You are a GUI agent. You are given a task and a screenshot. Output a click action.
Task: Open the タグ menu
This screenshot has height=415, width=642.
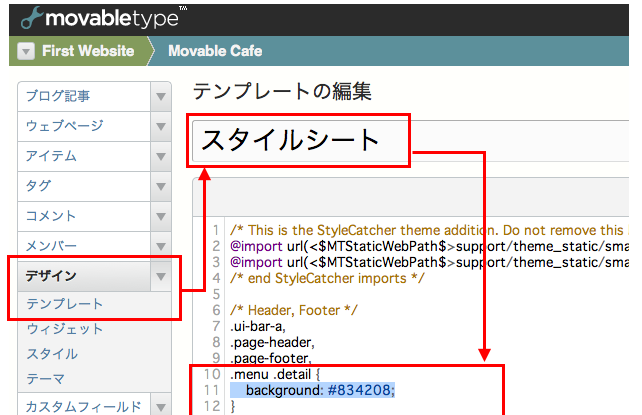pyautogui.click(x=84, y=186)
